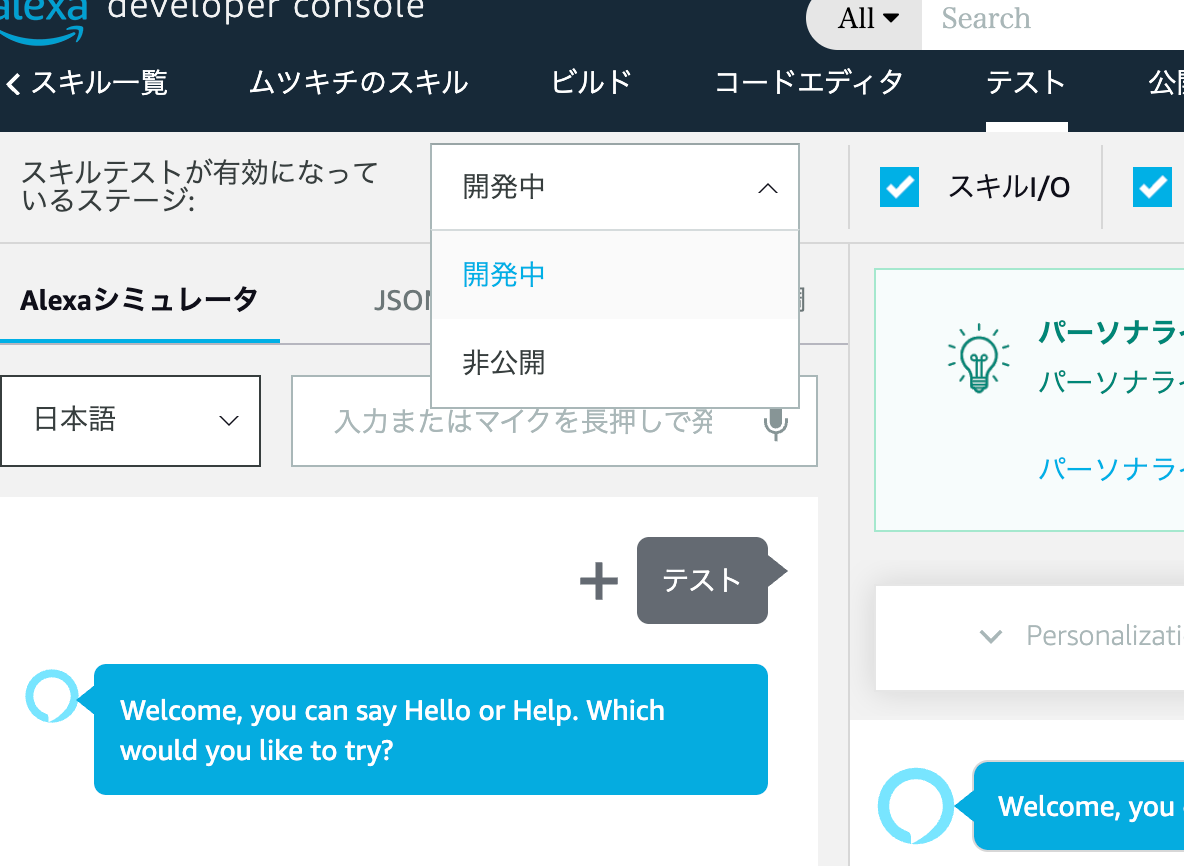Select Alexaシミュレータ tab
Image resolution: width=1184 pixels, height=866 pixels.
(x=139, y=300)
